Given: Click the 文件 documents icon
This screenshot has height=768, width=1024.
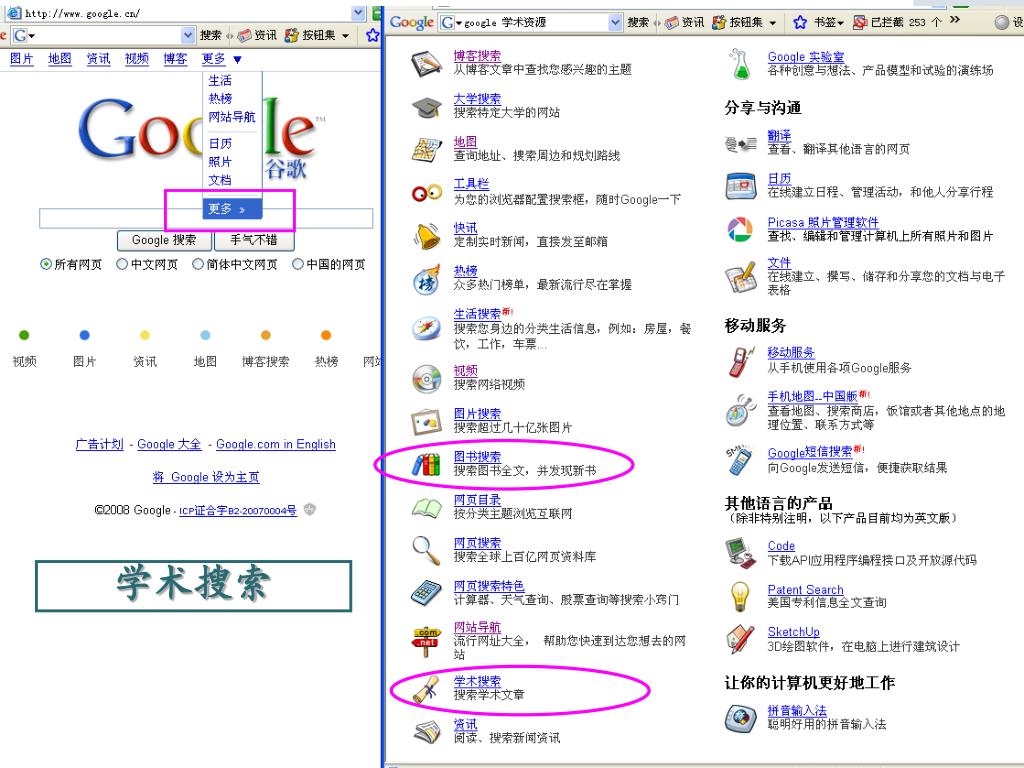Looking at the screenshot, I should pos(741,278).
